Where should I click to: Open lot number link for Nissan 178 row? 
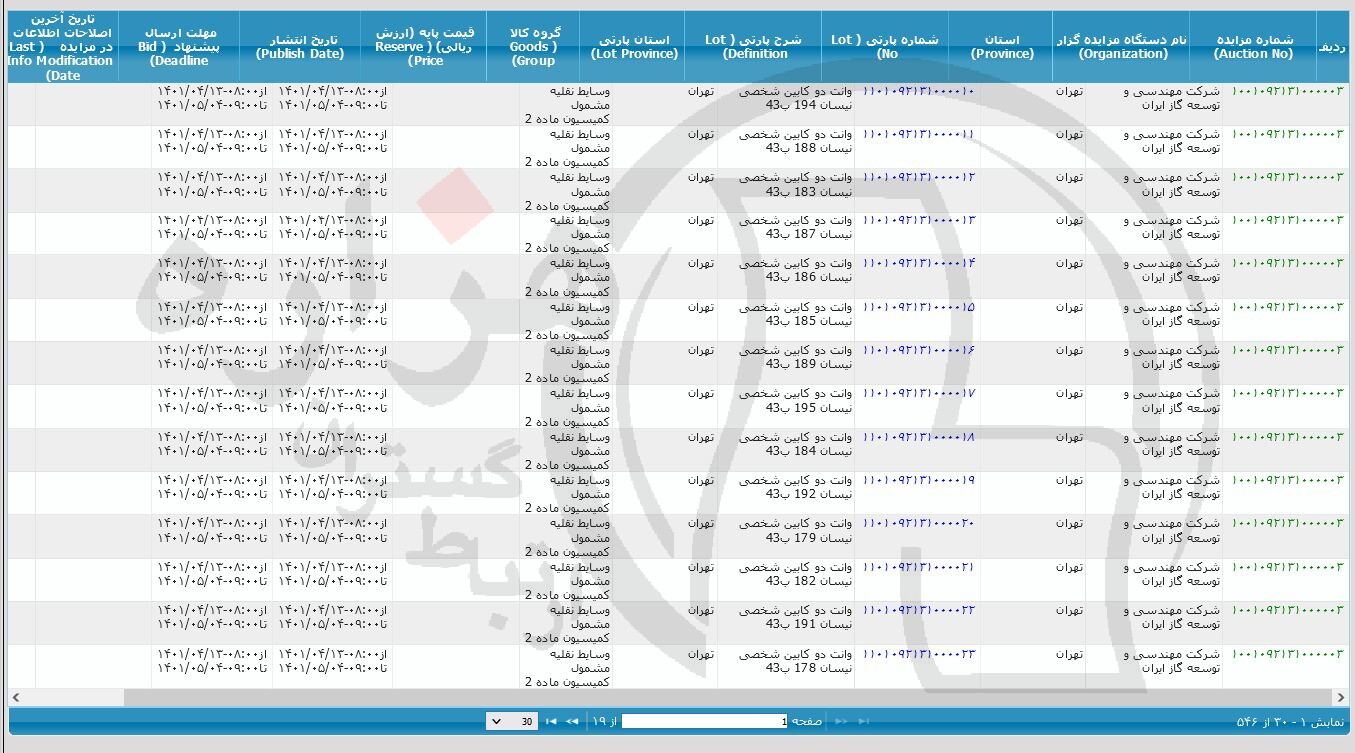click(x=918, y=654)
